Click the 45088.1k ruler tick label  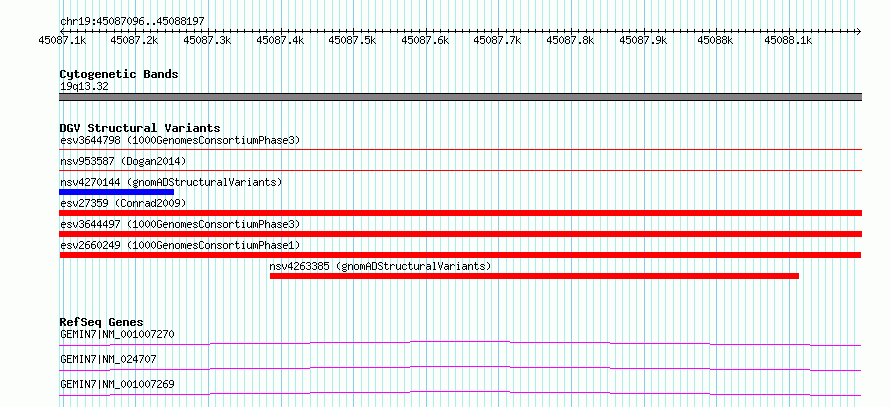click(x=788, y=40)
